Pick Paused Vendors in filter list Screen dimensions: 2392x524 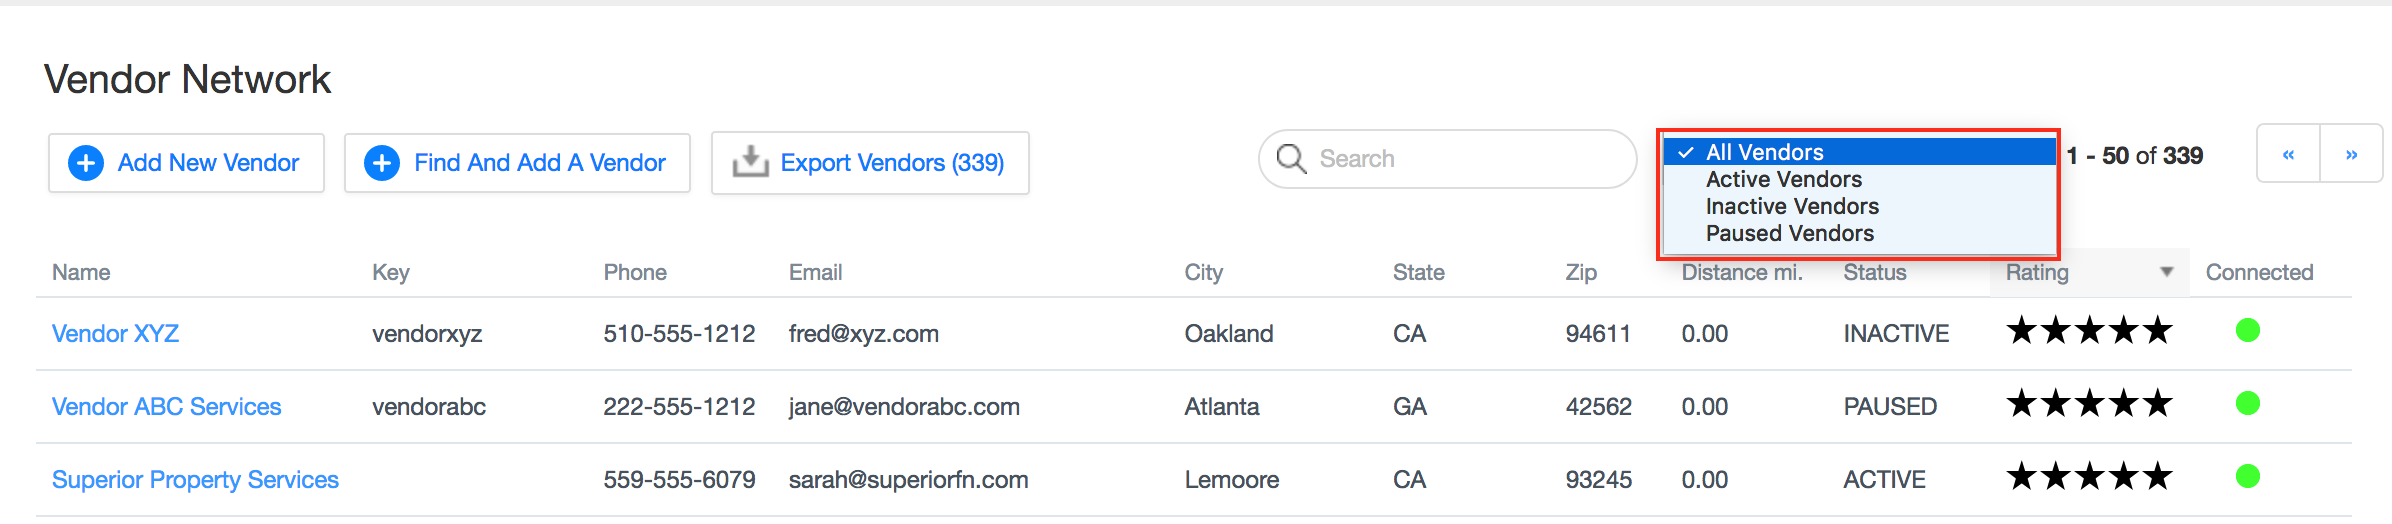pos(1789,234)
